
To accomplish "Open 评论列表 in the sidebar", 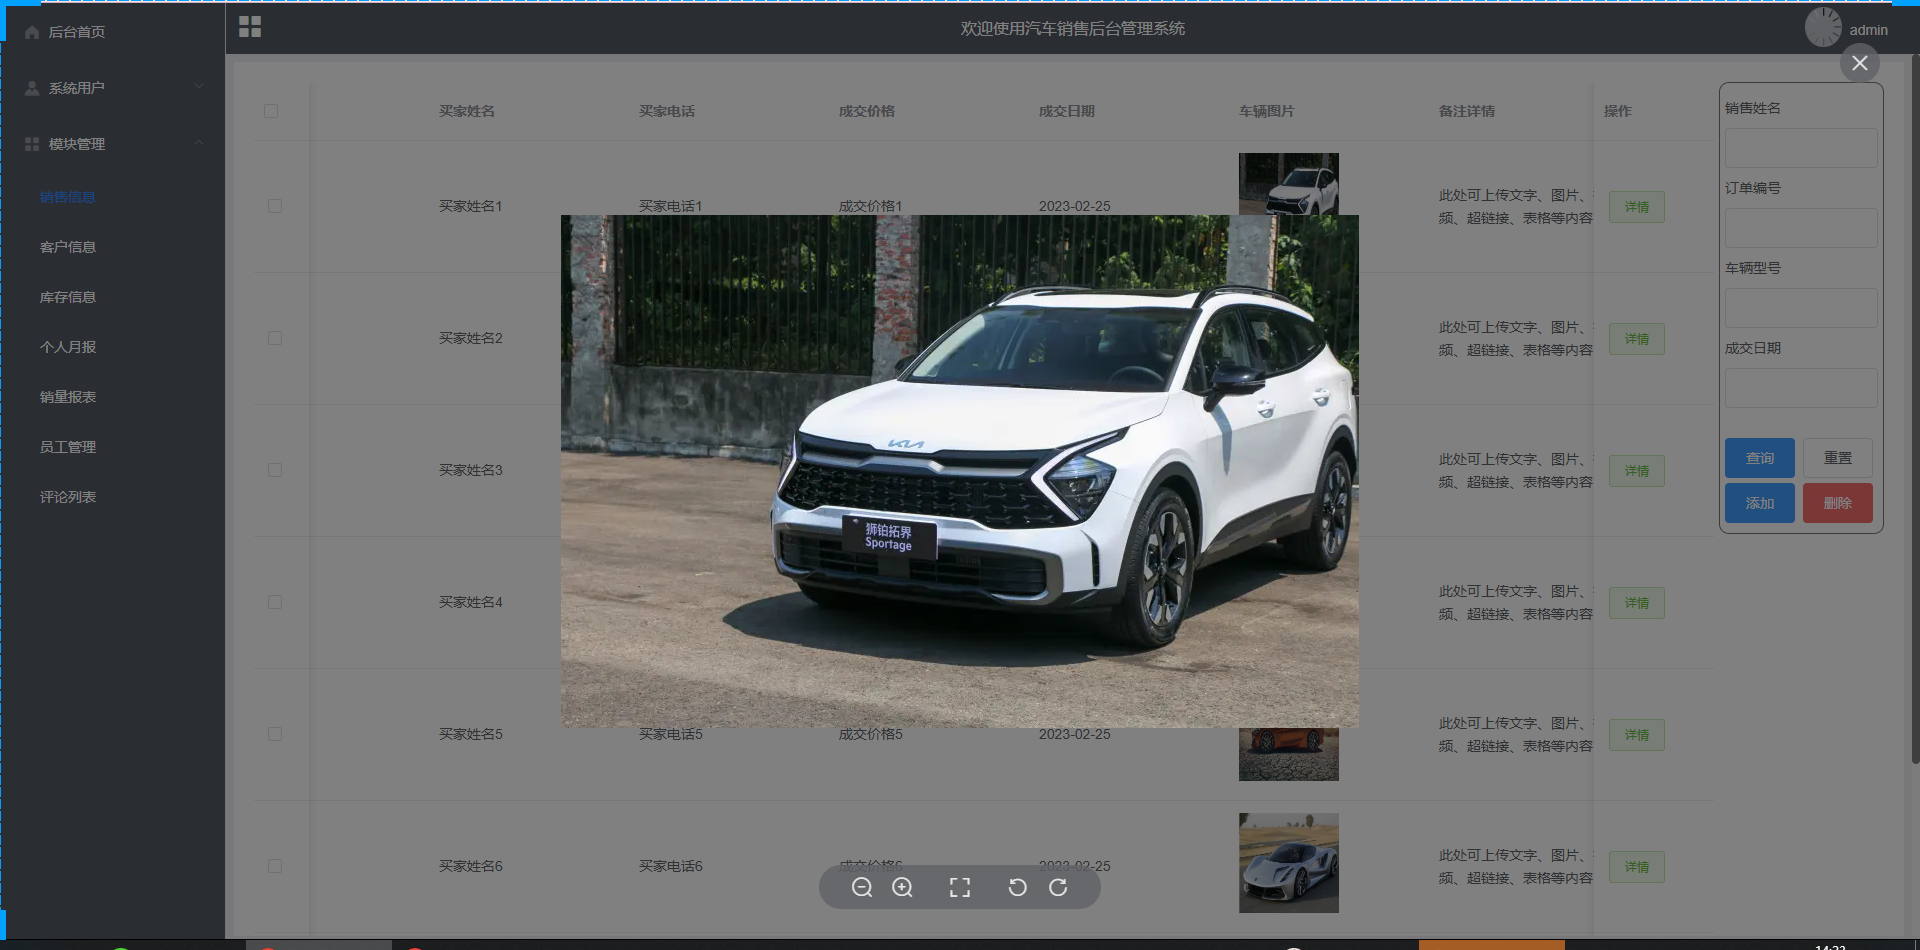I will [x=68, y=497].
